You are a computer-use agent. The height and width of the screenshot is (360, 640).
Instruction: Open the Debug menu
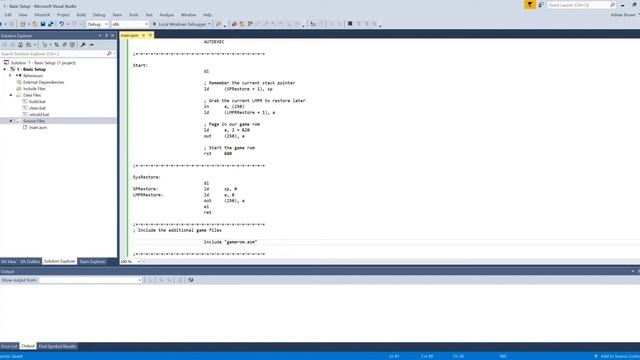click(x=99, y=15)
